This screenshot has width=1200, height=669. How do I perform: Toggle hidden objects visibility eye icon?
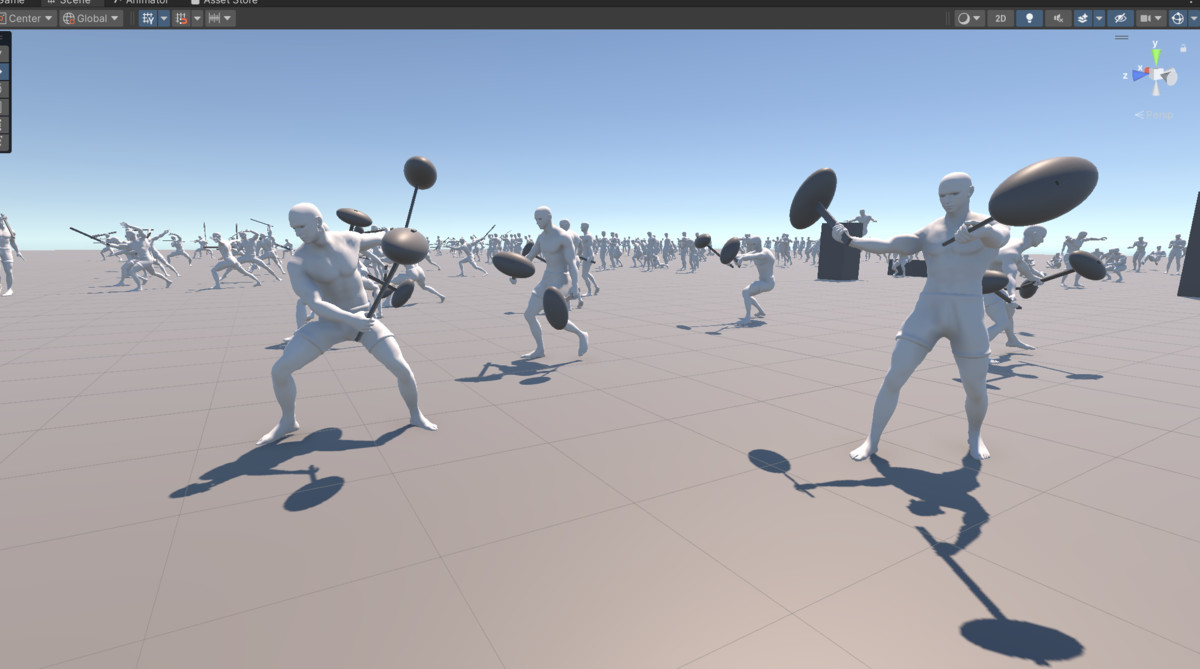(x=1121, y=18)
